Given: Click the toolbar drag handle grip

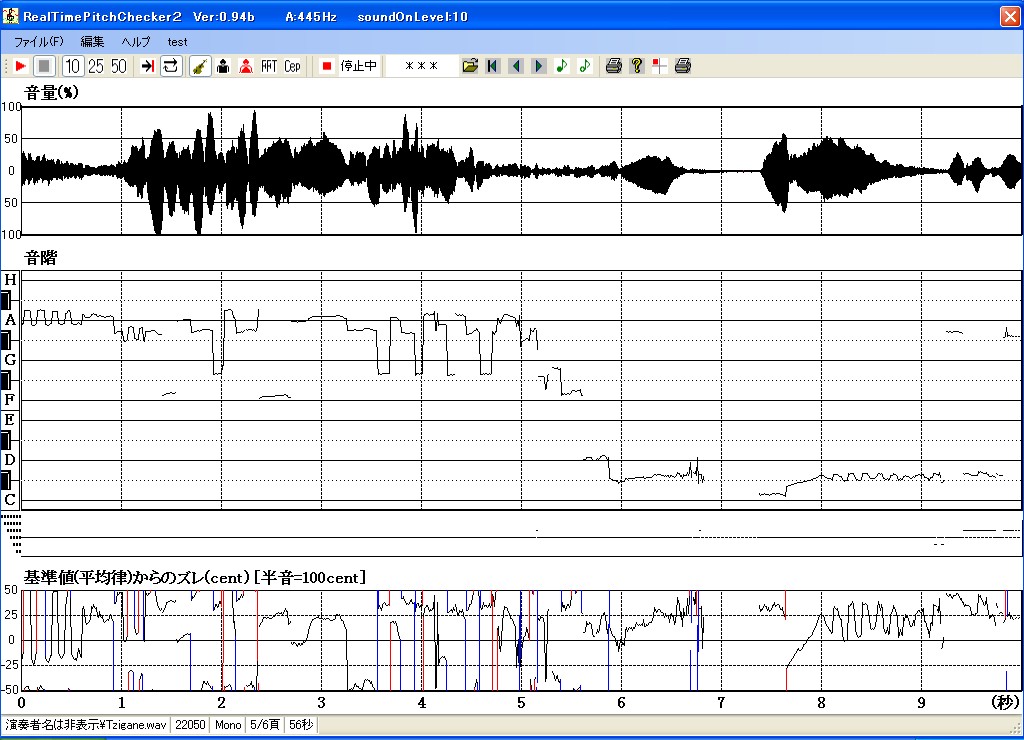Looking at the screenshot, I should point(6,66).
